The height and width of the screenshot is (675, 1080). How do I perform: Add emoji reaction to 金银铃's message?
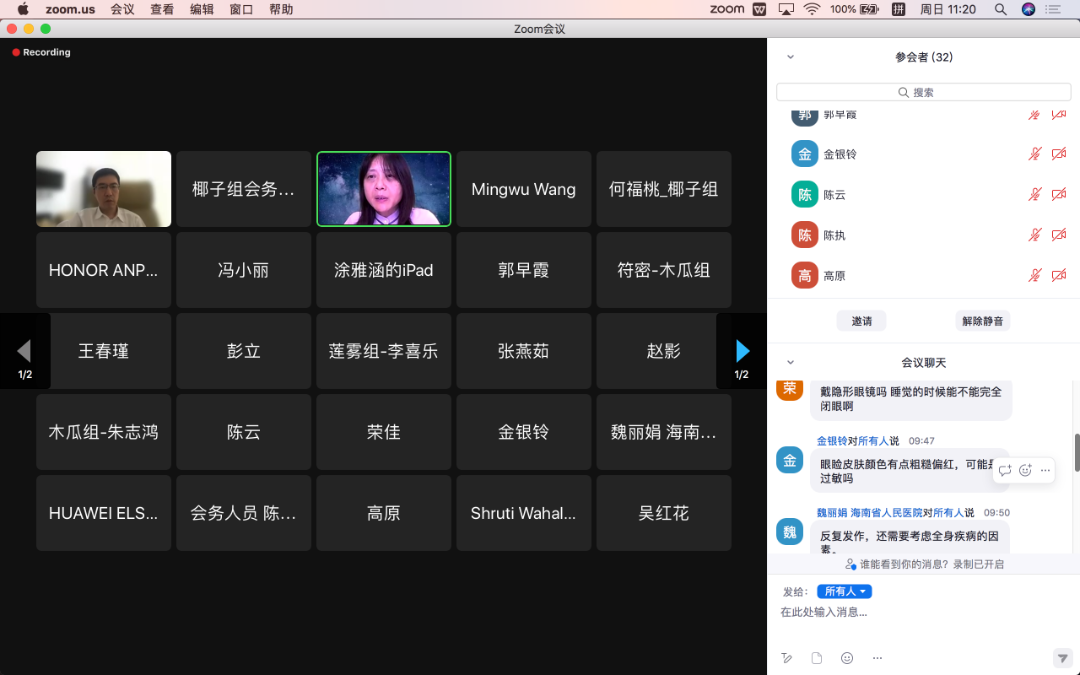[x=1025, y=470]
